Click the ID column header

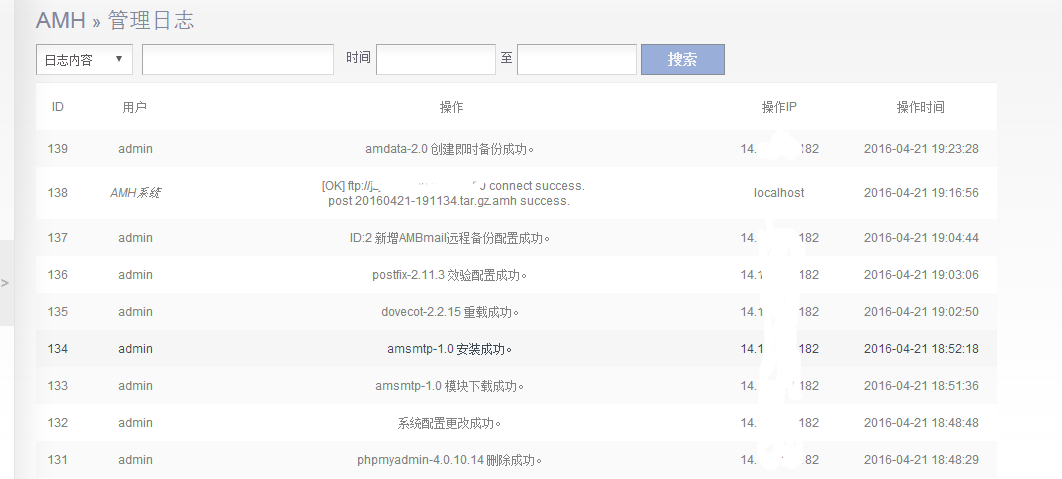(x=58, y=107)
